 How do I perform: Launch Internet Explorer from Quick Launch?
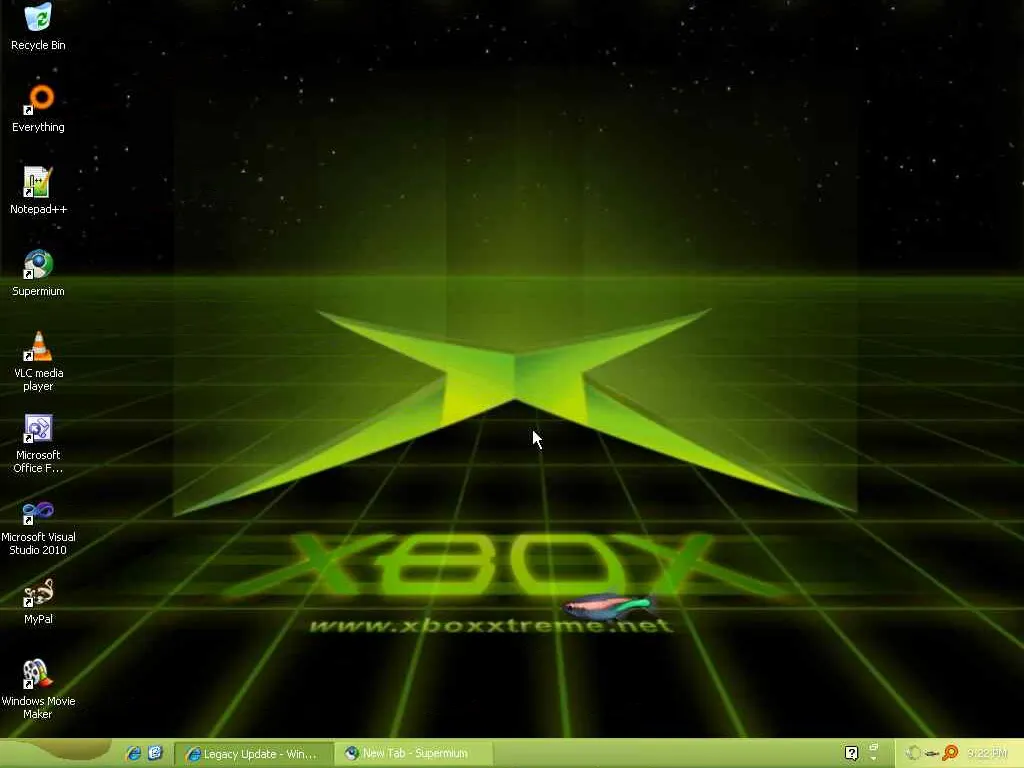point(134,754)
